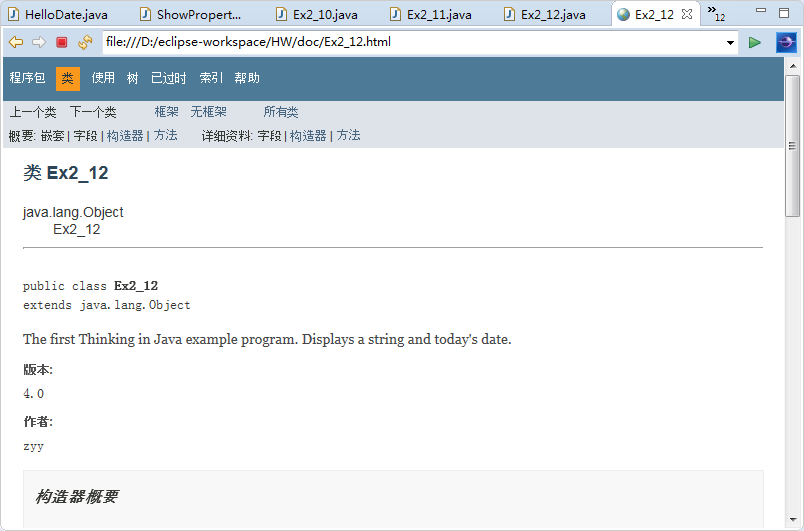
Task: Close the Ex2_12 browser tab
Action: 687,14
